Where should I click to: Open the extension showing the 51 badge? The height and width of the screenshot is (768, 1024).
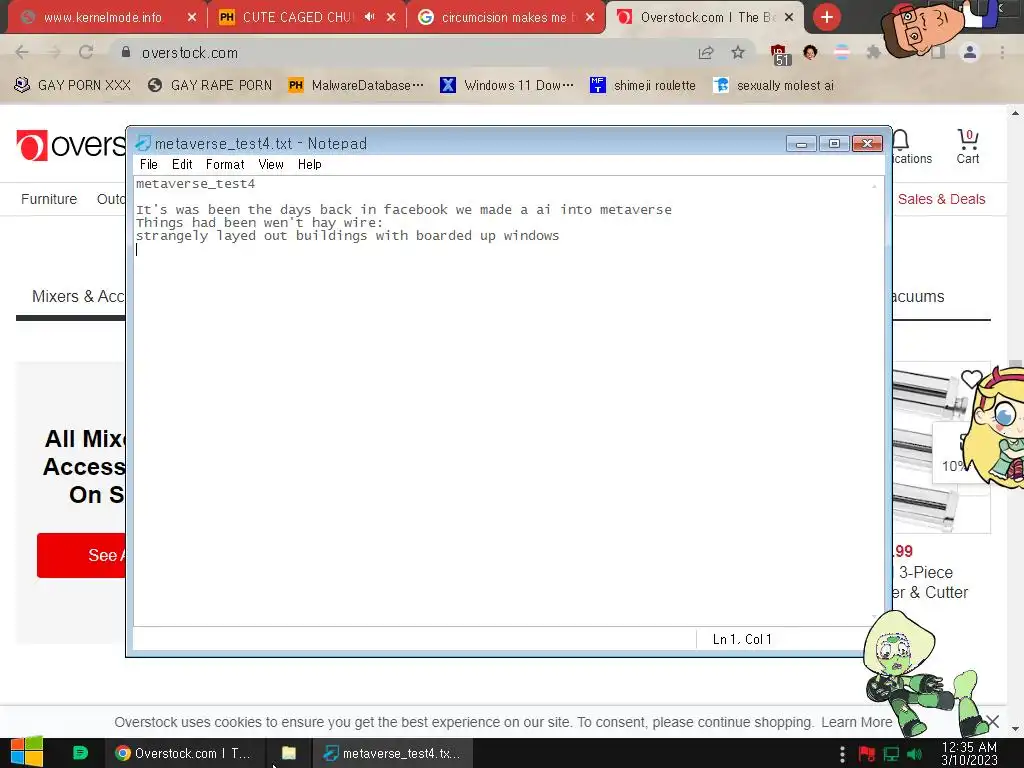tap(780, 55)
